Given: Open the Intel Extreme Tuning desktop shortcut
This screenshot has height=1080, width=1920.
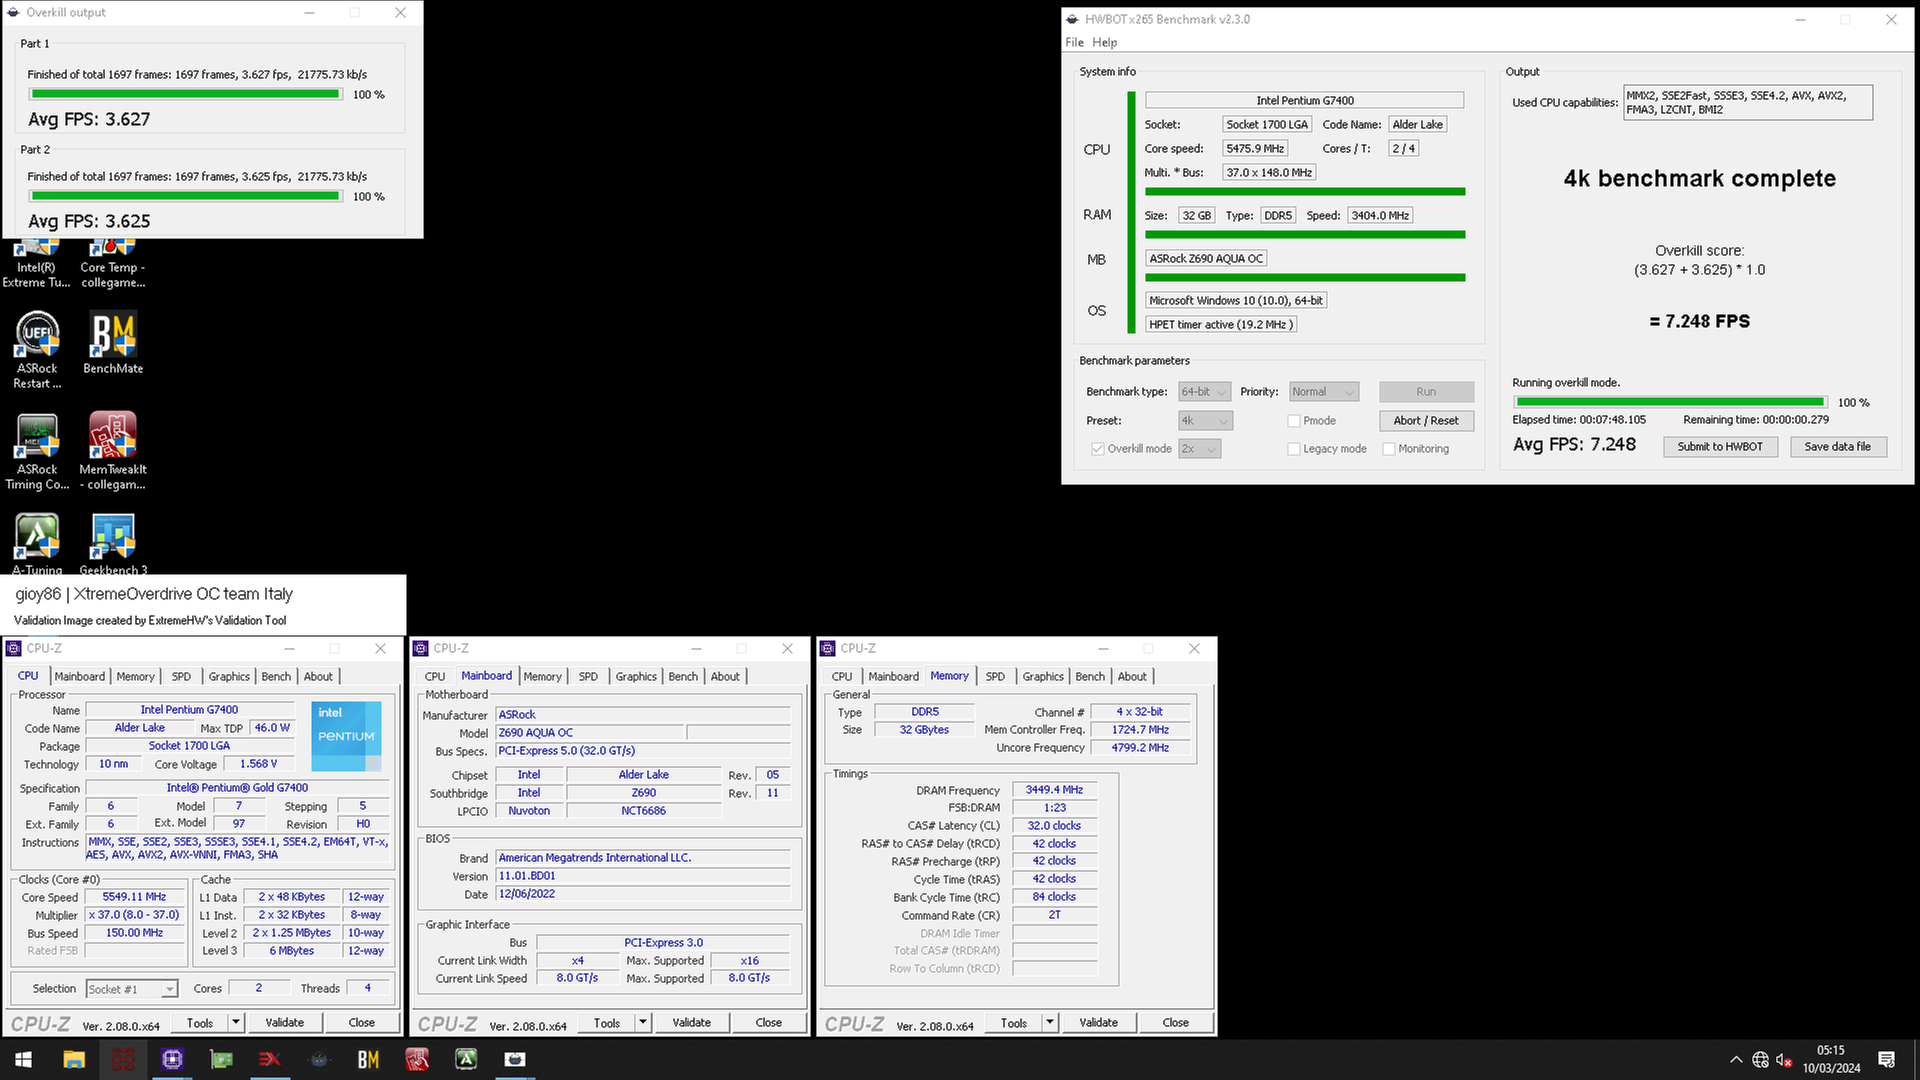Looking at the screenshot, I should tap(37, 263).
